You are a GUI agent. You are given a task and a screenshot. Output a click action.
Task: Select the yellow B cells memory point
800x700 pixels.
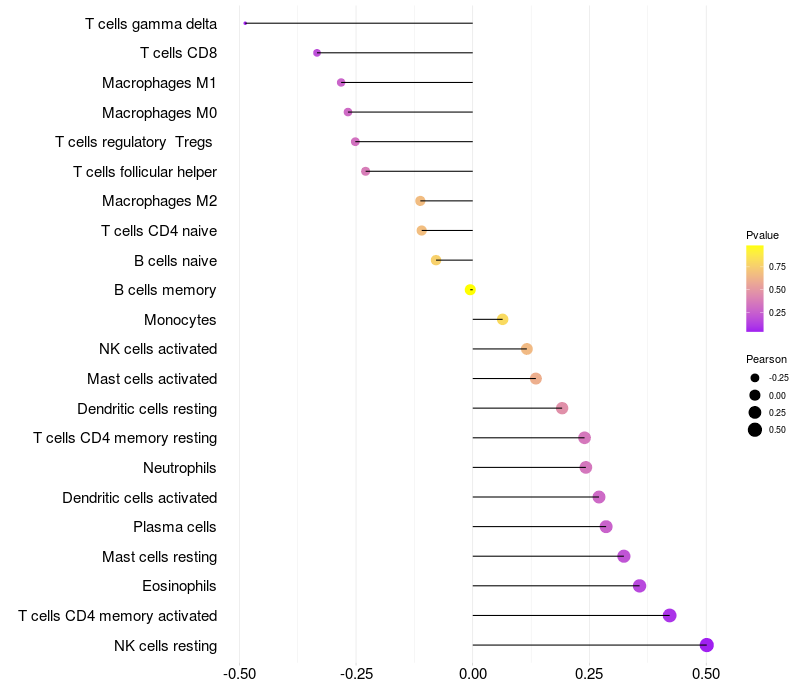[x=470, y=290]
